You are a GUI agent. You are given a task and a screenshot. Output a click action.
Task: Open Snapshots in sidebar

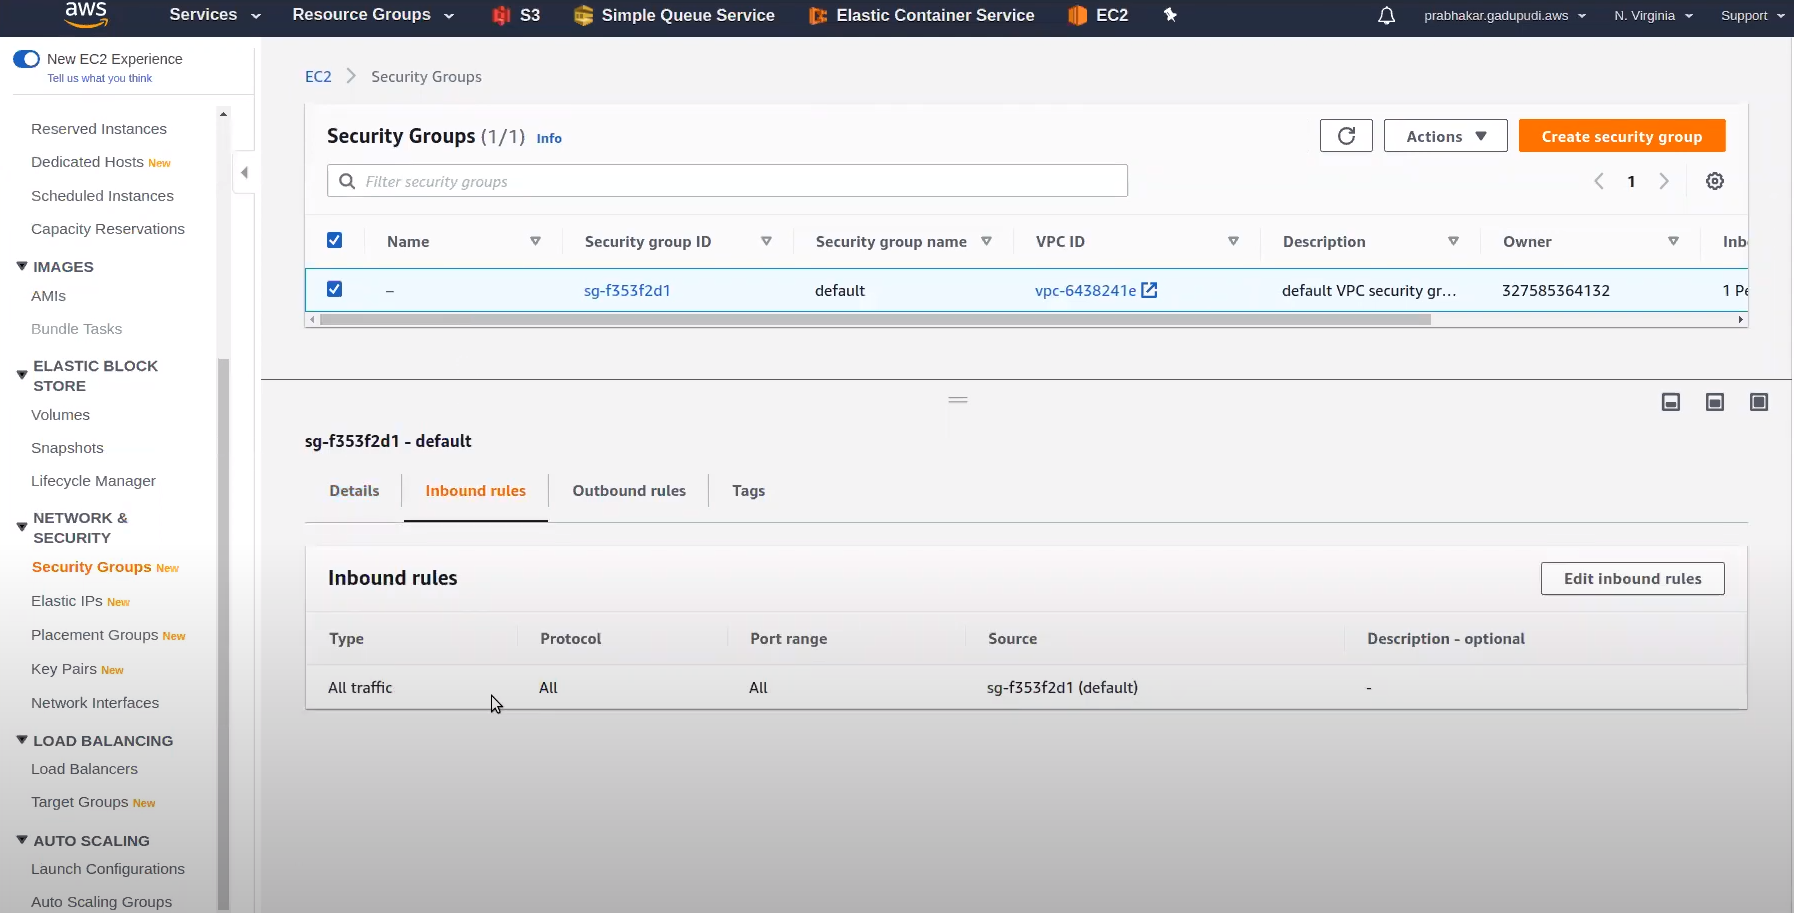pyautogui.click(x=67, y=448)
